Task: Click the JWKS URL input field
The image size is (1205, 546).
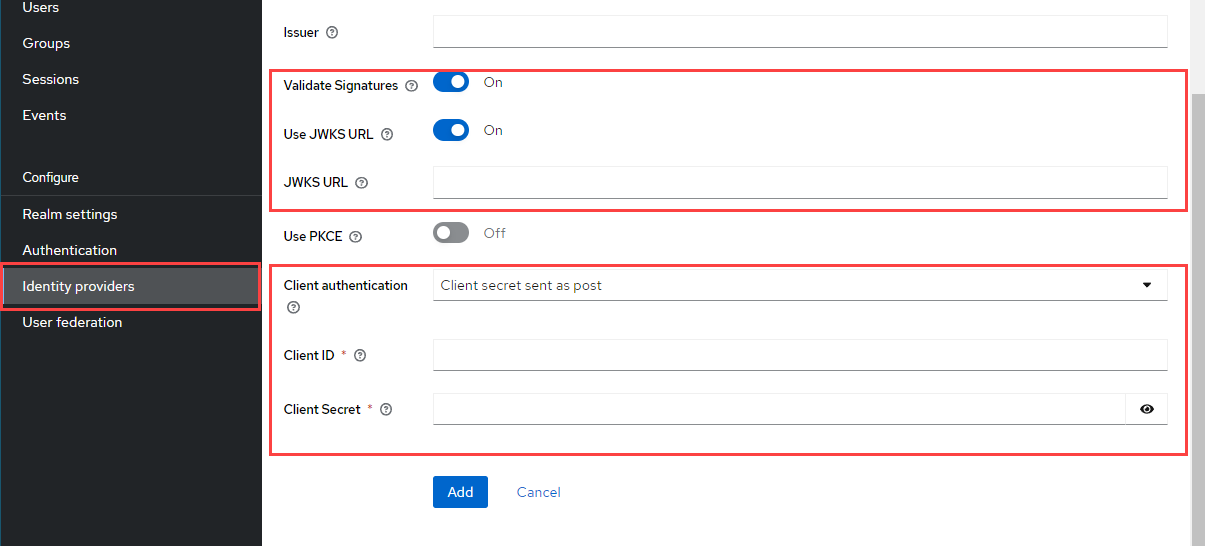Action: [x=800, y=182]
